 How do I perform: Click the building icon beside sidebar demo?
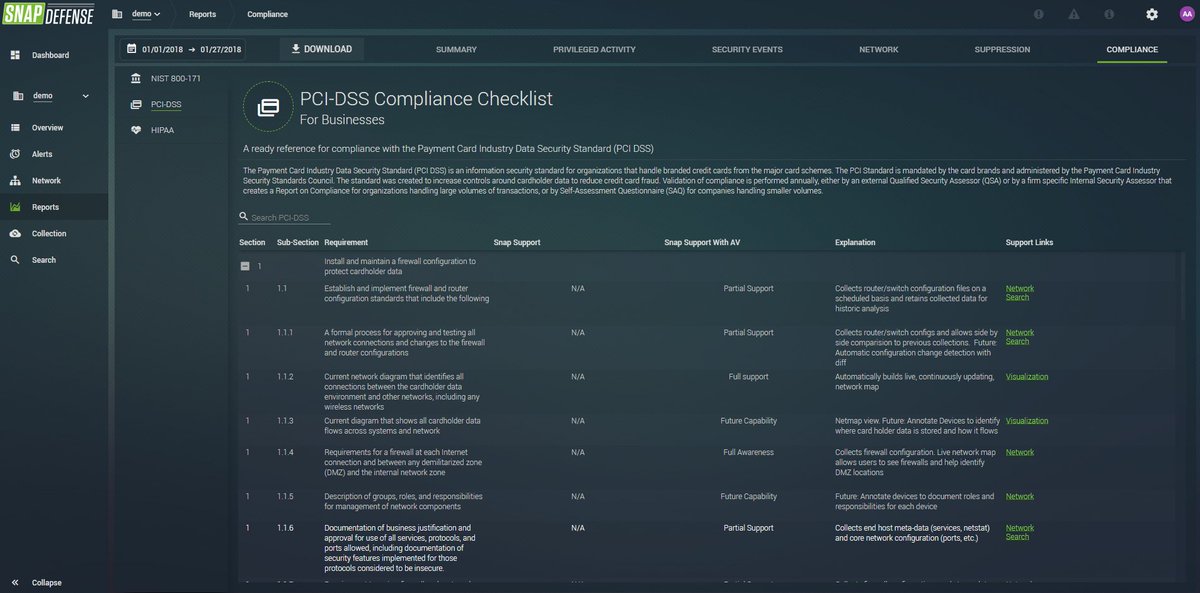click(x=18, y=96)
